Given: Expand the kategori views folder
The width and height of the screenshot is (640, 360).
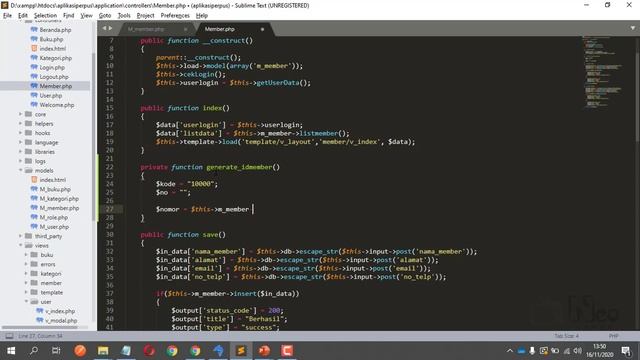Looking at the screenshot, I should point(26,274).
